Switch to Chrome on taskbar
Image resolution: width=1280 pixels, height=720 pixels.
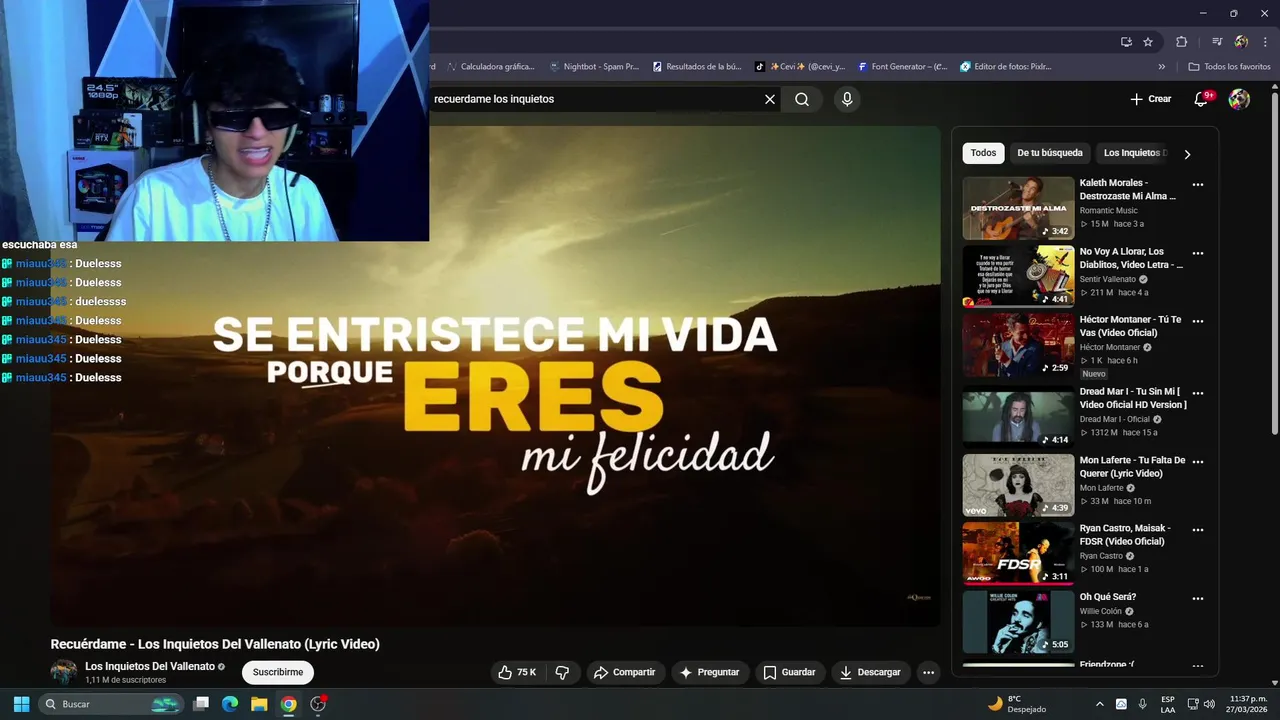(x=288, y=704)
